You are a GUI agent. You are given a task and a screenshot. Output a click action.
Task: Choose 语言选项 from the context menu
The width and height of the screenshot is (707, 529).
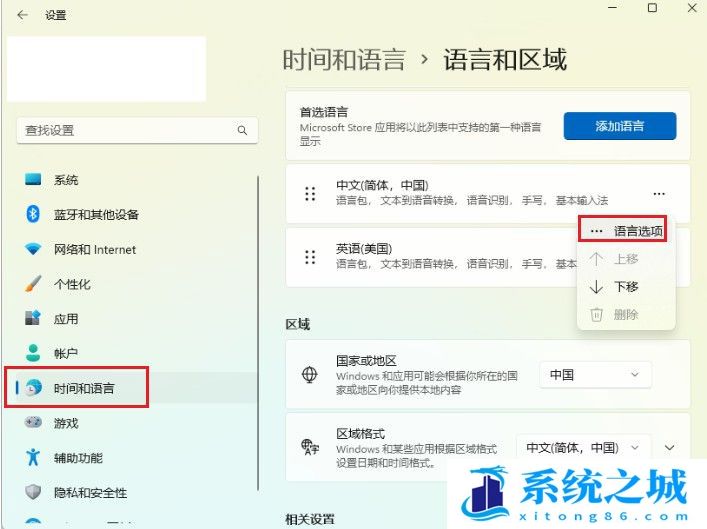click(x=625, y=230)
